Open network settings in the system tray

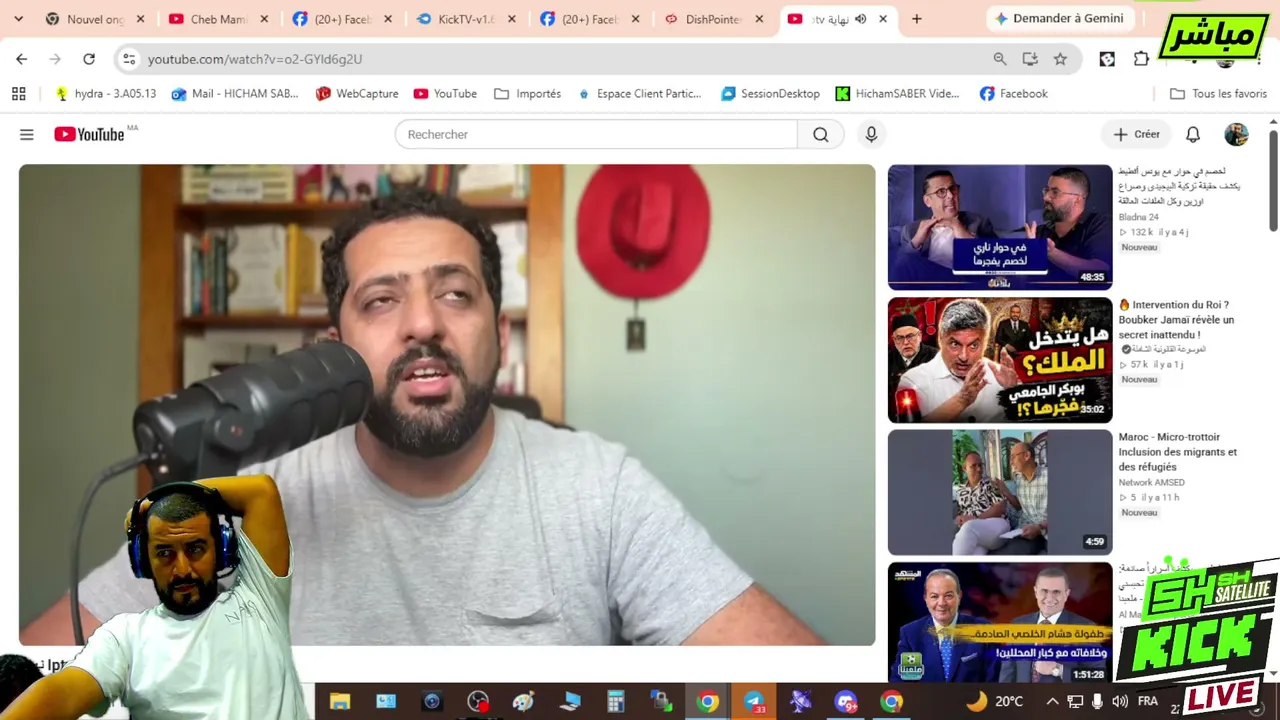1075,702
